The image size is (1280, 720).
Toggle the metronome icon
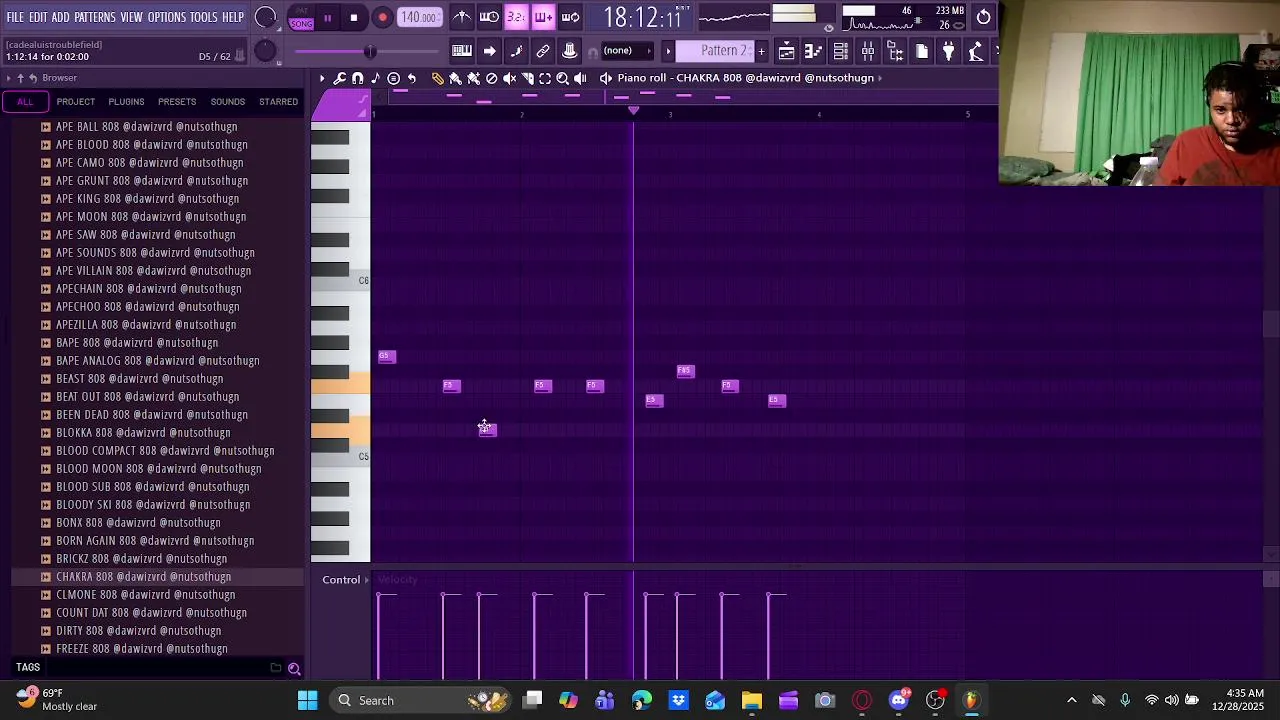[462, 17]
